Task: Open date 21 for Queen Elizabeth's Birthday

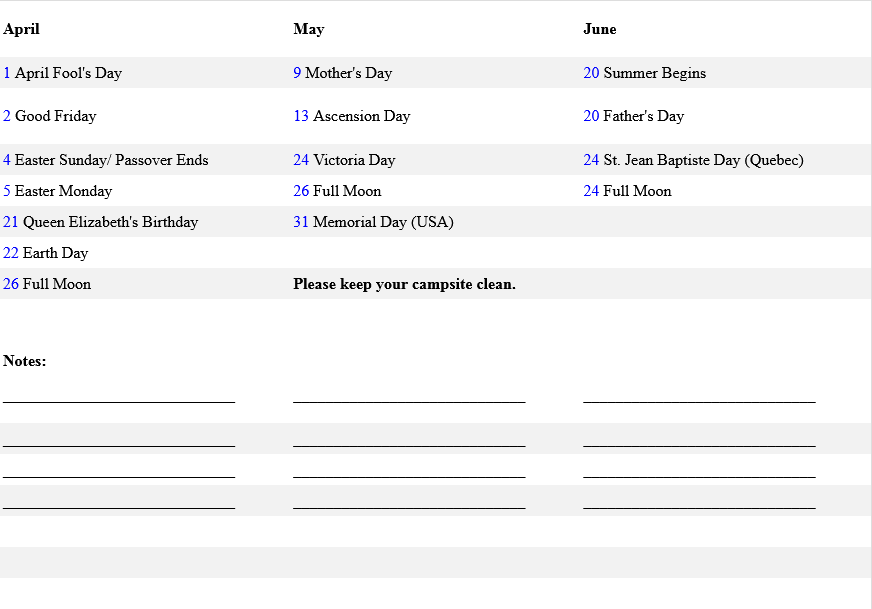Action: tap(11, 222)
